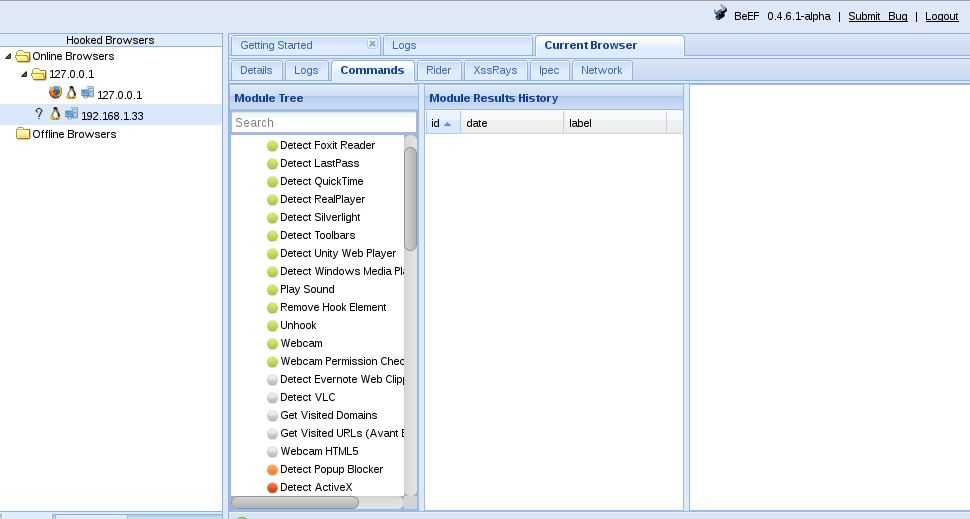Click orange status dot beside Detect Popup Blocker

click(272, 470)
